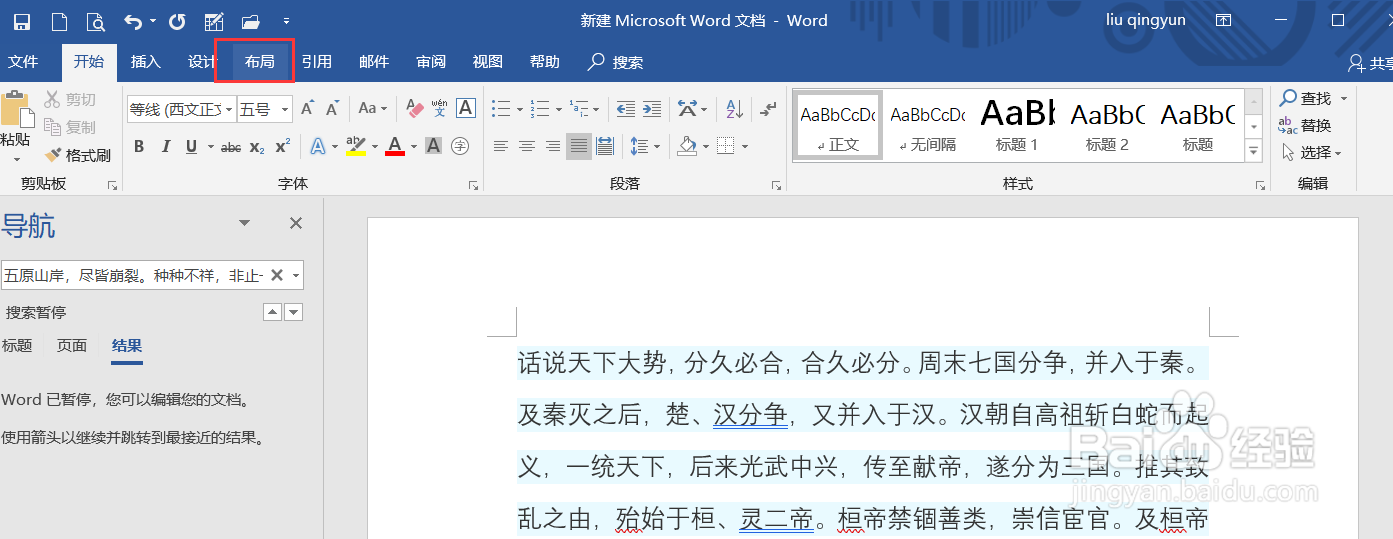Center align the text
This screenshot has height=539, width=1393.
coord(527,147)
